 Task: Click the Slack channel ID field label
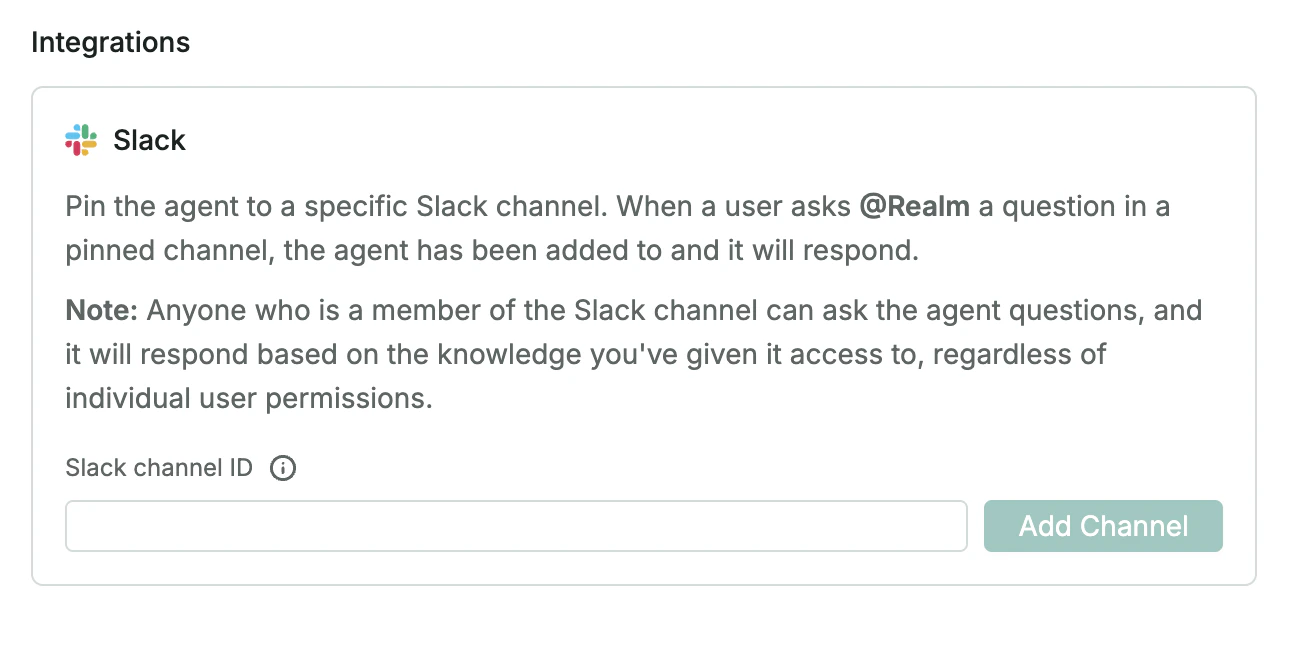(158, 468)
